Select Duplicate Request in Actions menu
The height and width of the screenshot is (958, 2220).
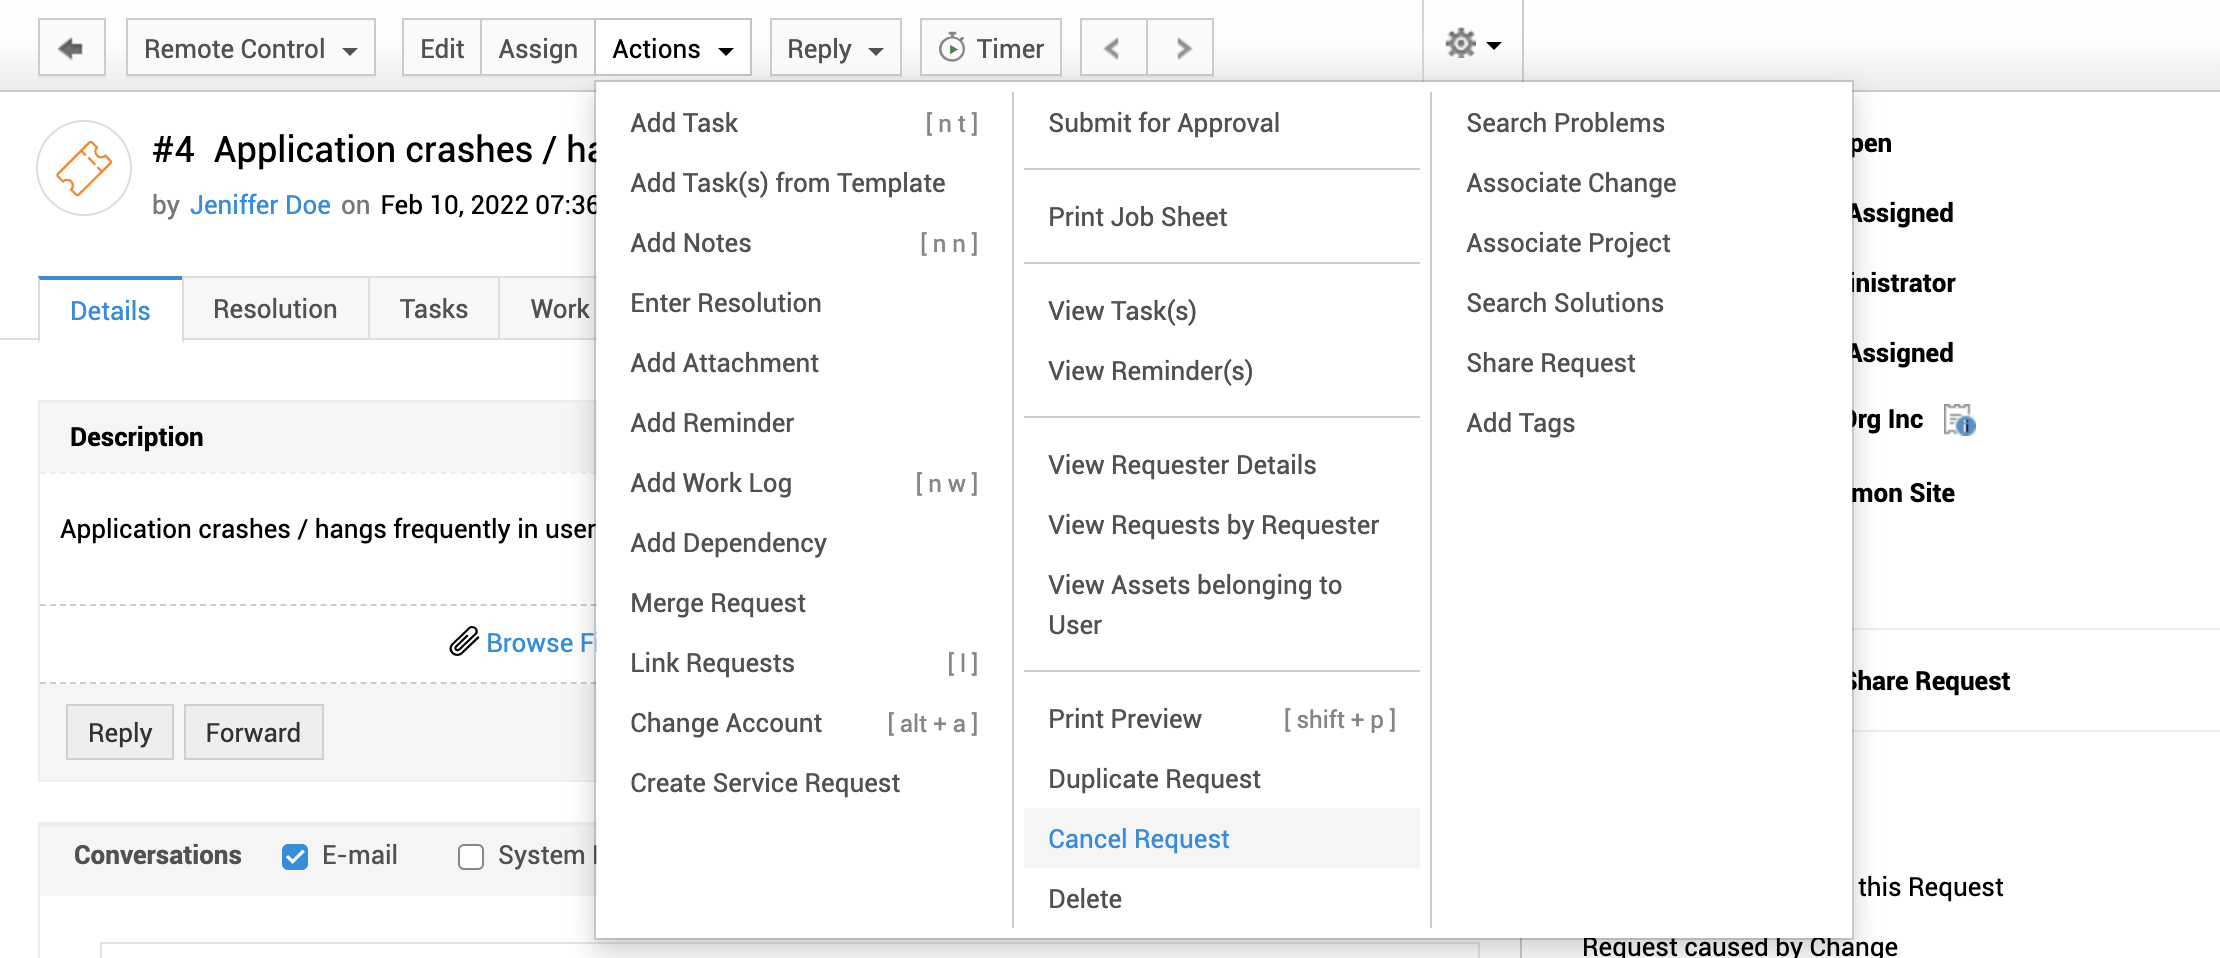tap(1154, 778)
